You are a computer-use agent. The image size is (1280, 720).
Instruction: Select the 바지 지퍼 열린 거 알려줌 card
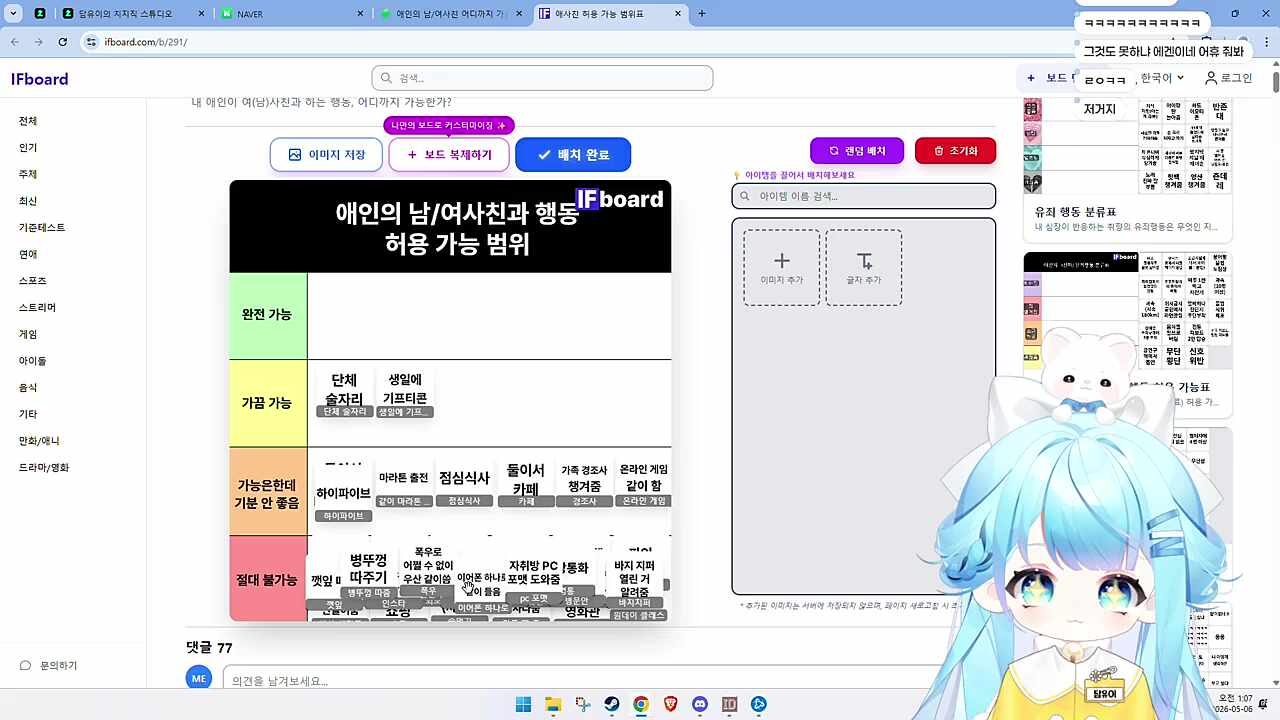[634, 584]
